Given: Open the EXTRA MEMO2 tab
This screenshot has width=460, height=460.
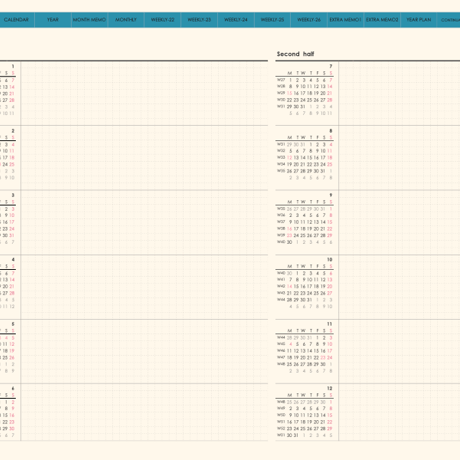Looking at the screenshot, I should 382,20.
